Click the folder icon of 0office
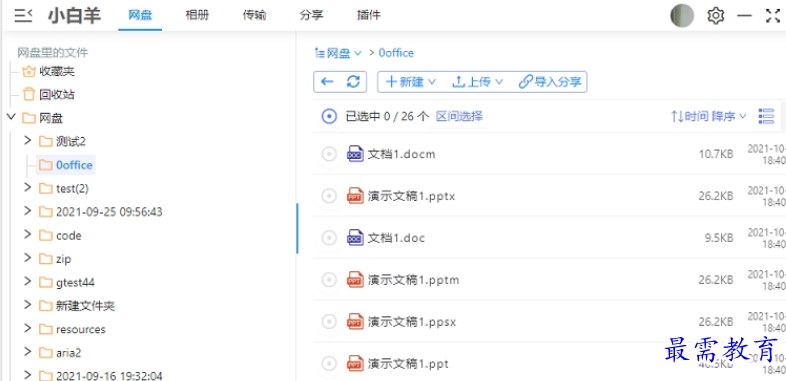Image resolution: width=786 pixels, height=381 pixels. click(x=46, y=165)
